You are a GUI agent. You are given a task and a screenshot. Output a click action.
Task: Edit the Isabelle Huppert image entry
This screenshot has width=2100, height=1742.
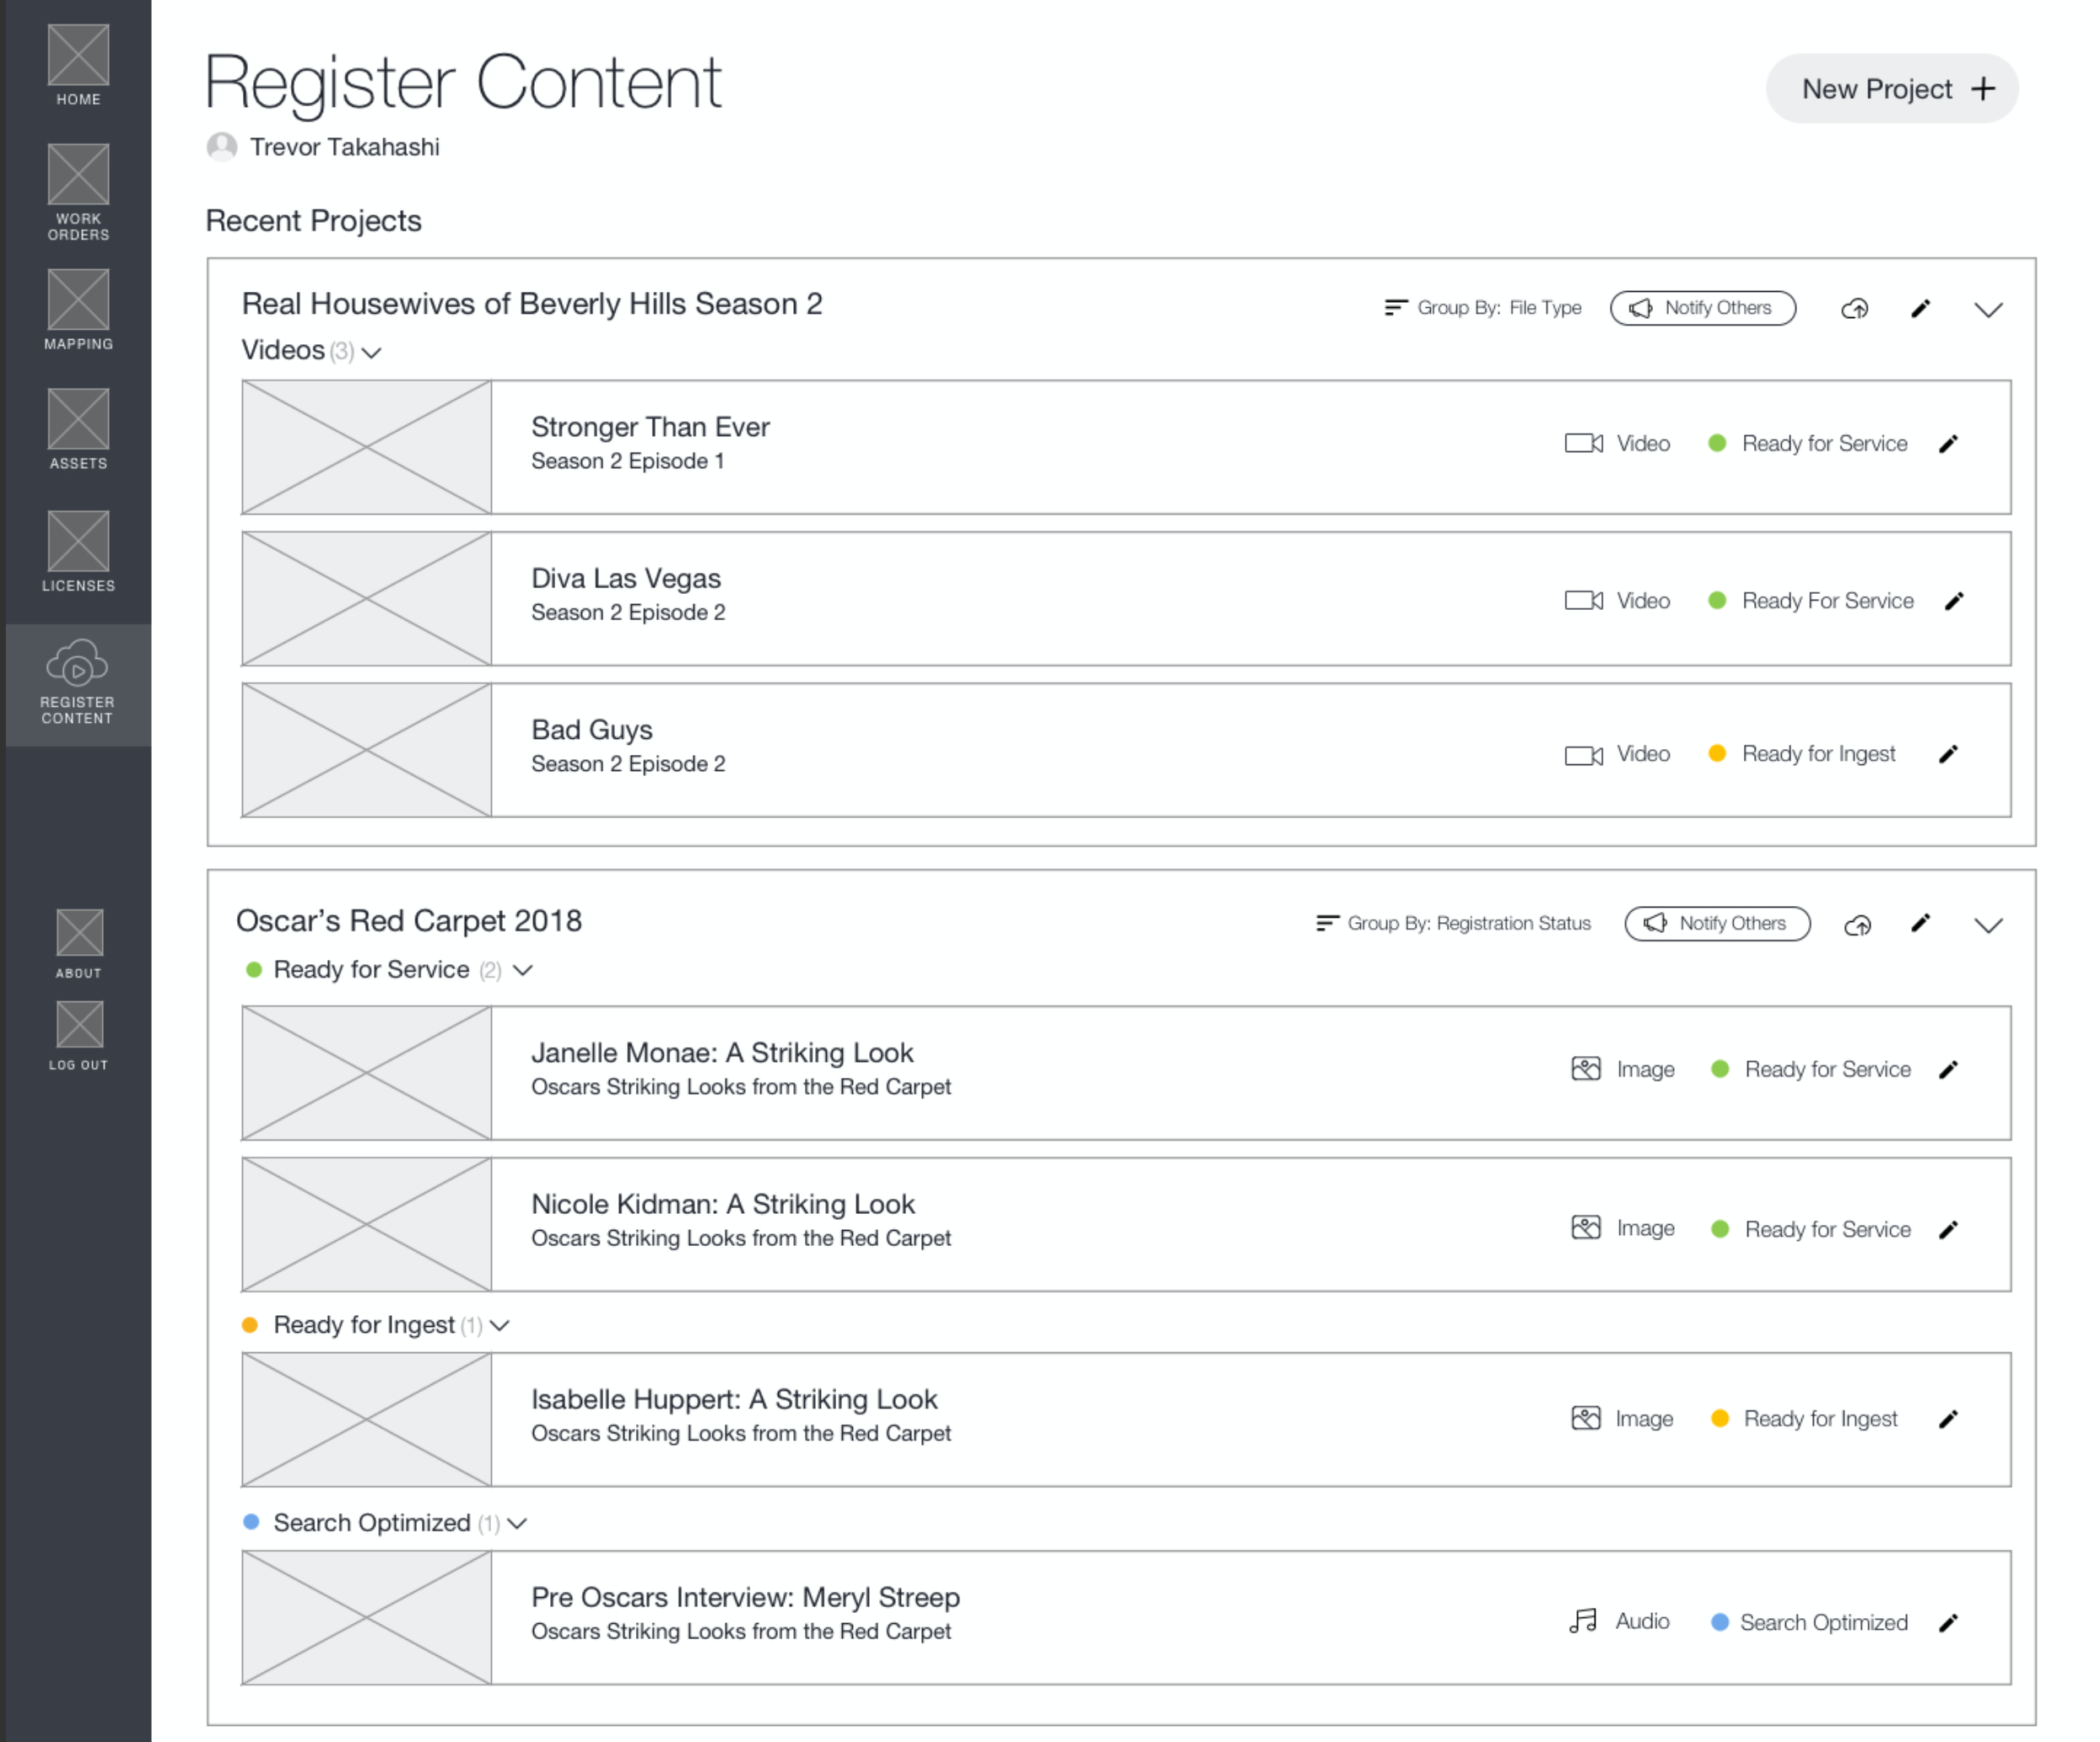coord(1948,1419)
